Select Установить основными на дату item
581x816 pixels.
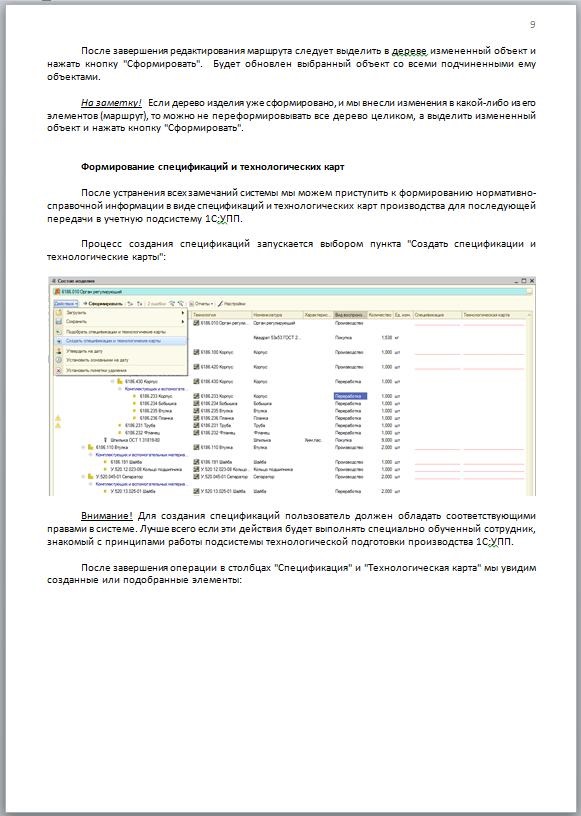coord(120,360)
